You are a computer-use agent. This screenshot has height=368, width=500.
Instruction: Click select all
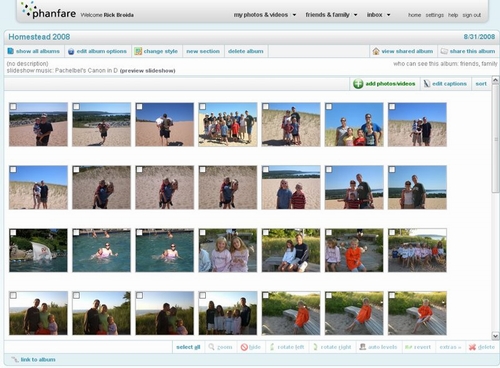point(188,347)
